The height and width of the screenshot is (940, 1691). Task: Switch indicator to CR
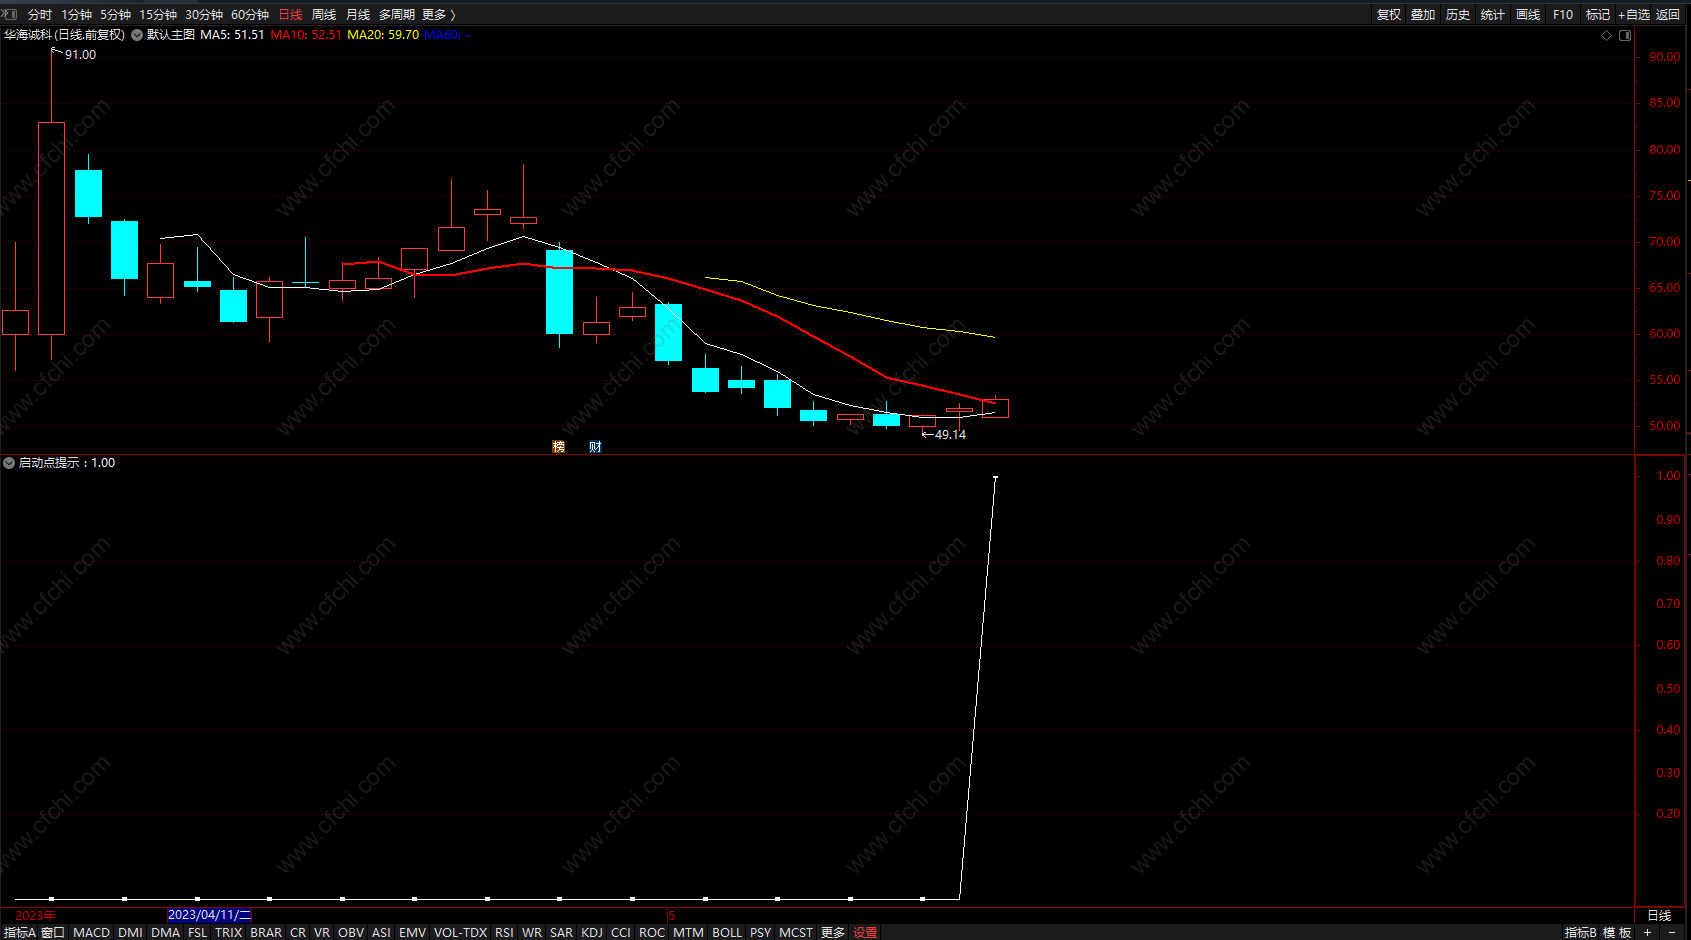pos(298,932)
